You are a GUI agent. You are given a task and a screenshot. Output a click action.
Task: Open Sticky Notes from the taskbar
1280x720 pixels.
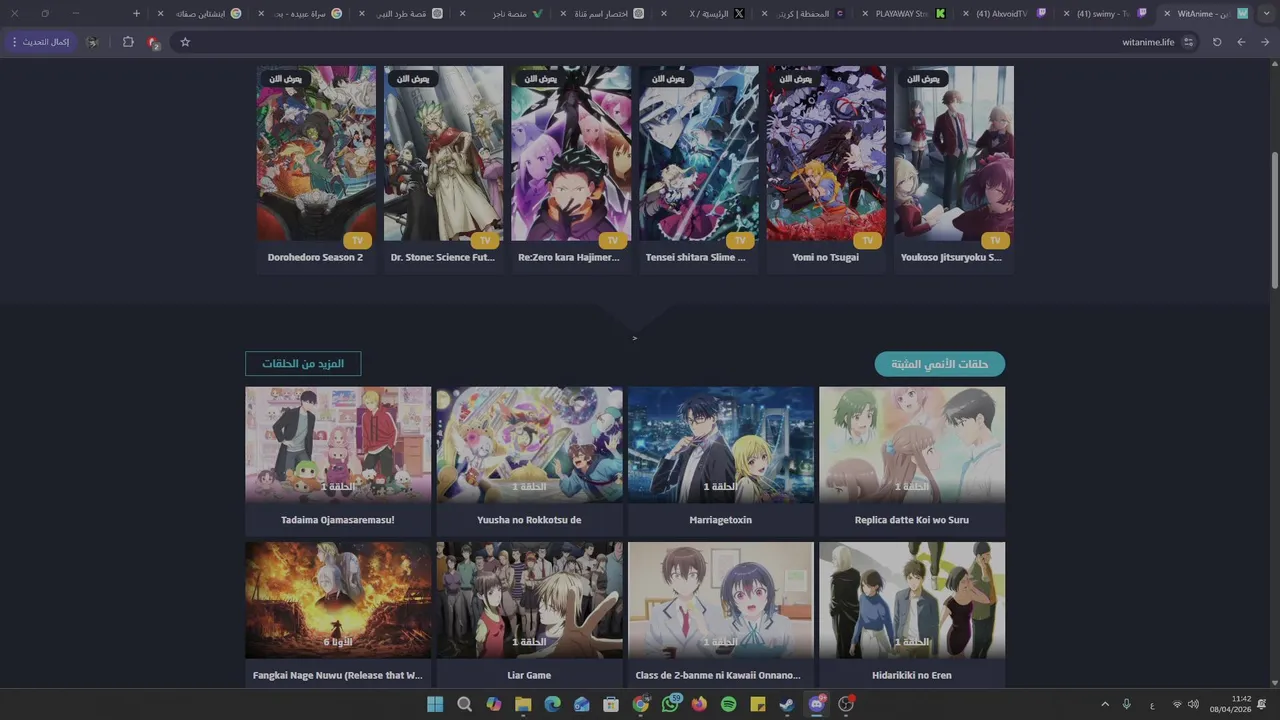[x=758, y=704]
